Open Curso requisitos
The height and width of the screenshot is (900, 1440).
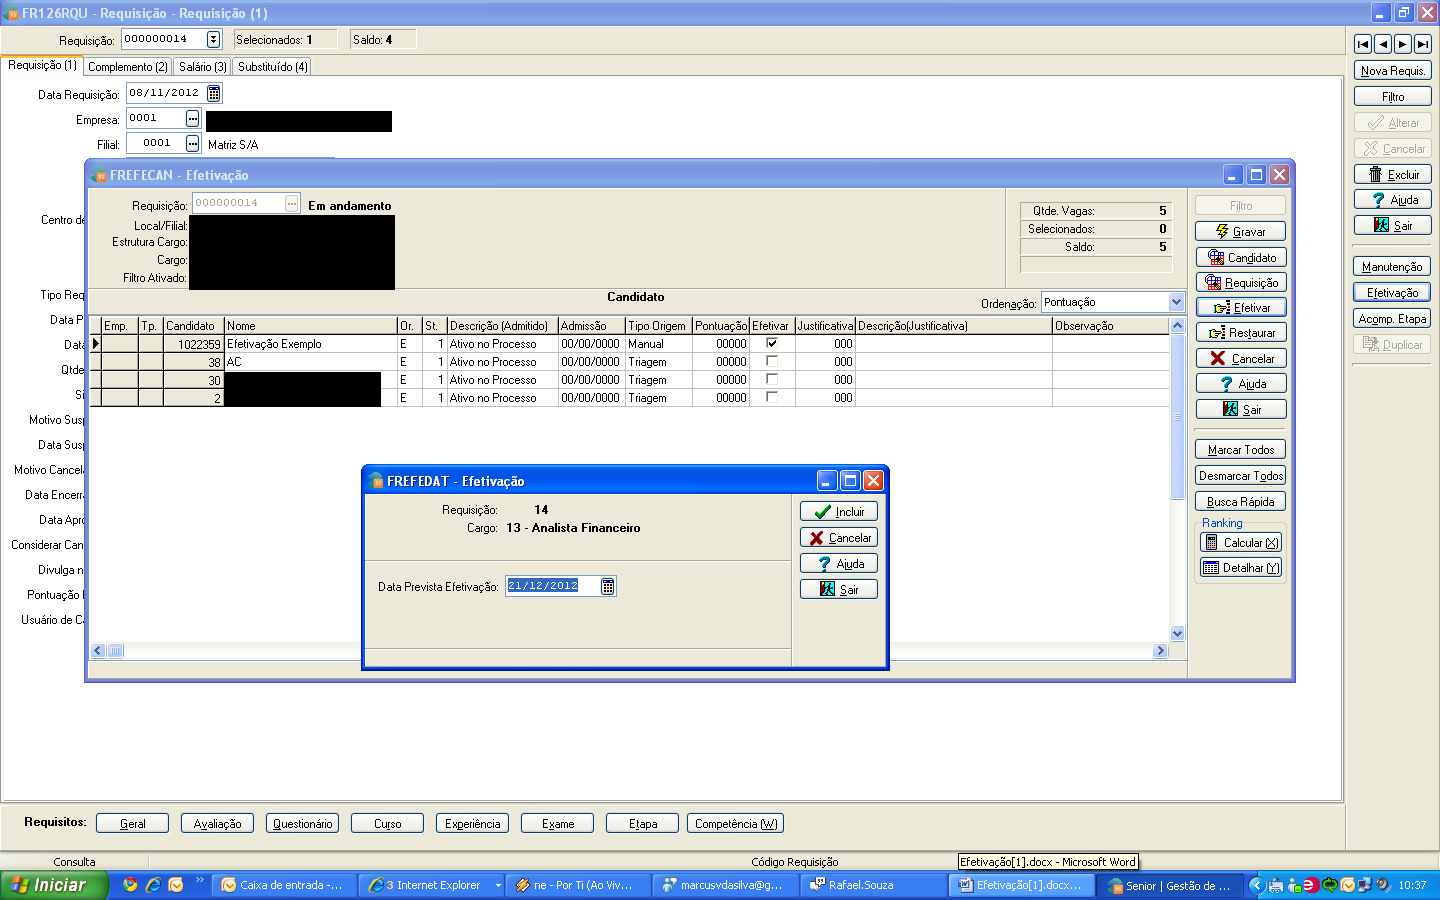coord(387,823)
